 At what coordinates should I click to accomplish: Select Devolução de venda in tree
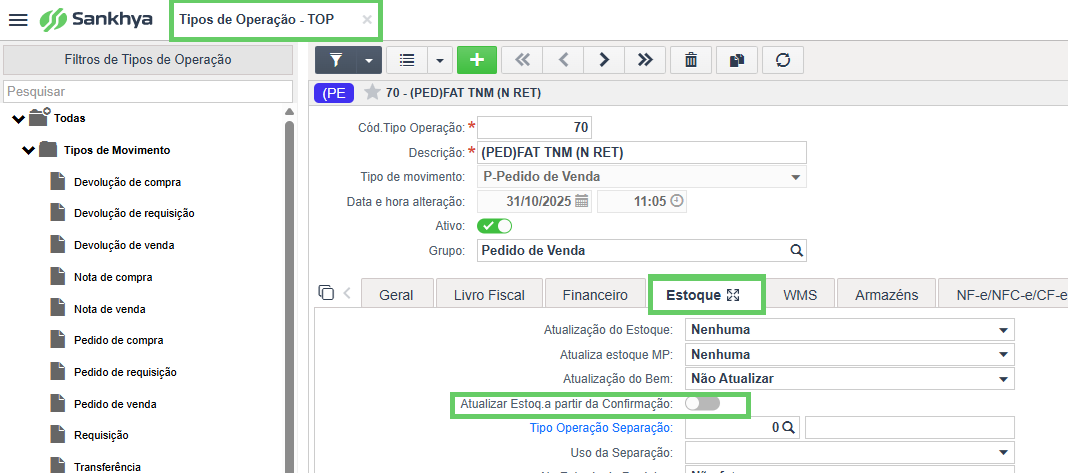click(x=123, y=245)
